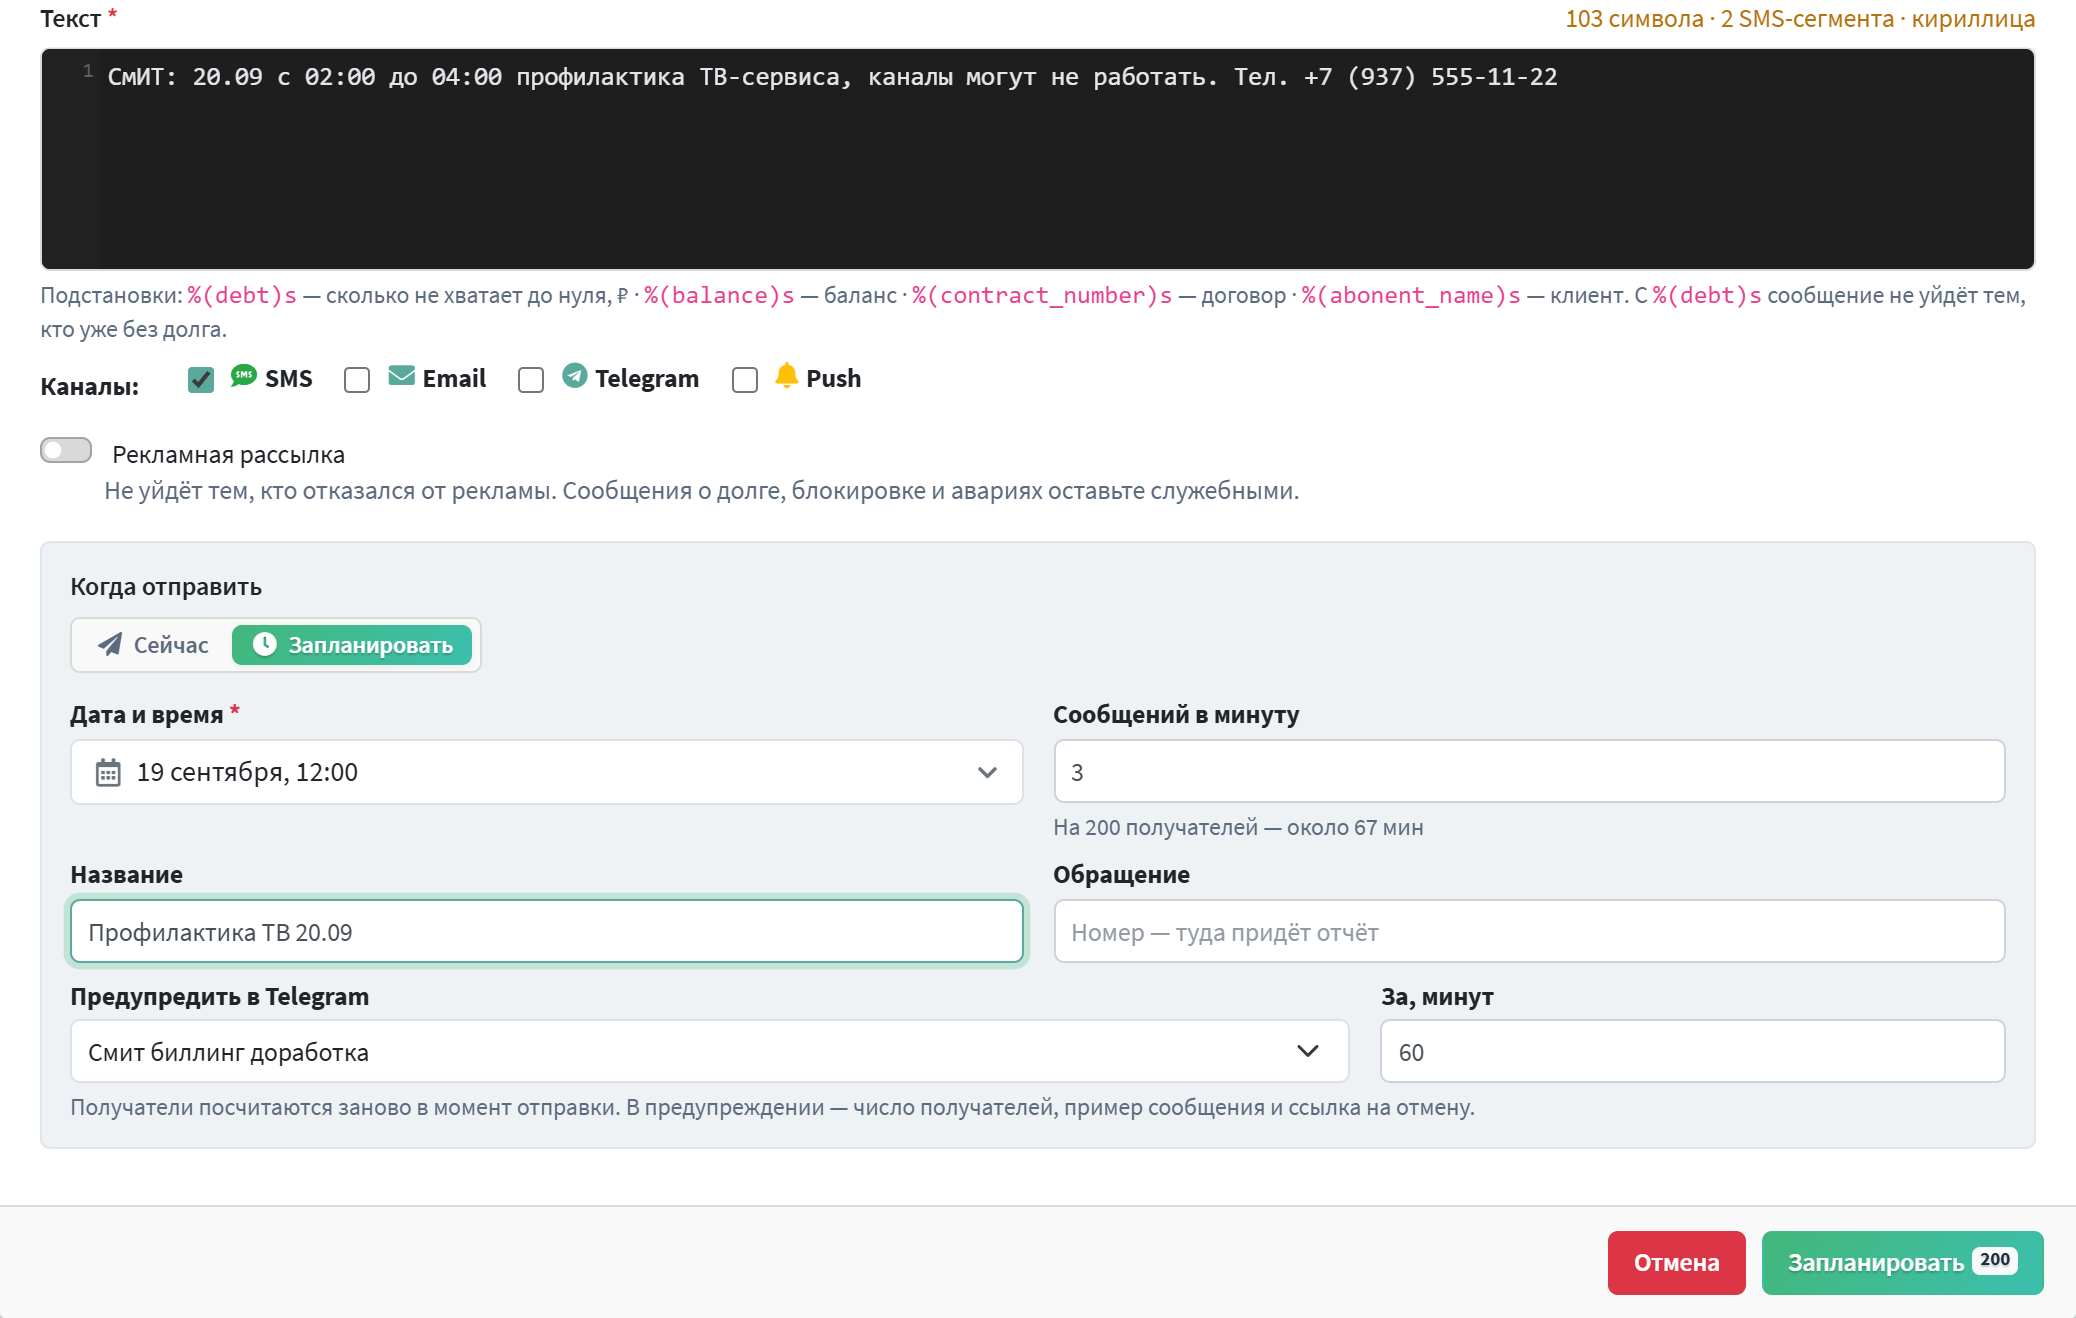Click the Обращение input field

coord(1529,932)
